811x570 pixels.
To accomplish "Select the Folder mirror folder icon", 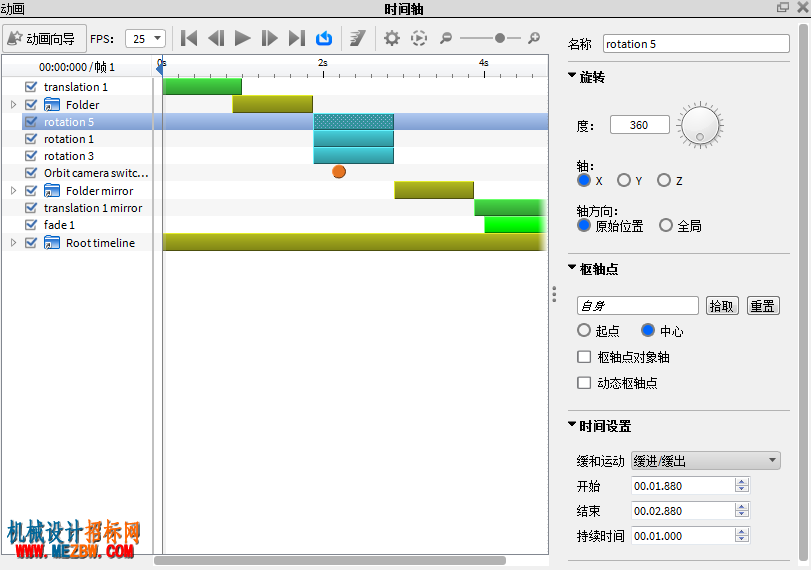I will pyautogui.click(x=52, y=191).
